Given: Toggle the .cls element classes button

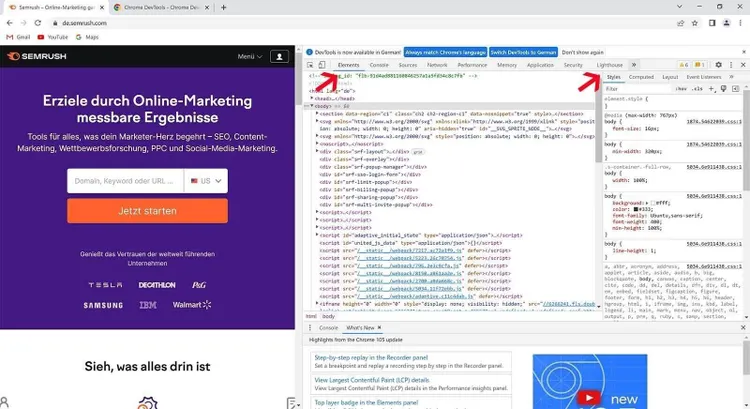Looking at the screenshot, I should click(x=698, y=88).
